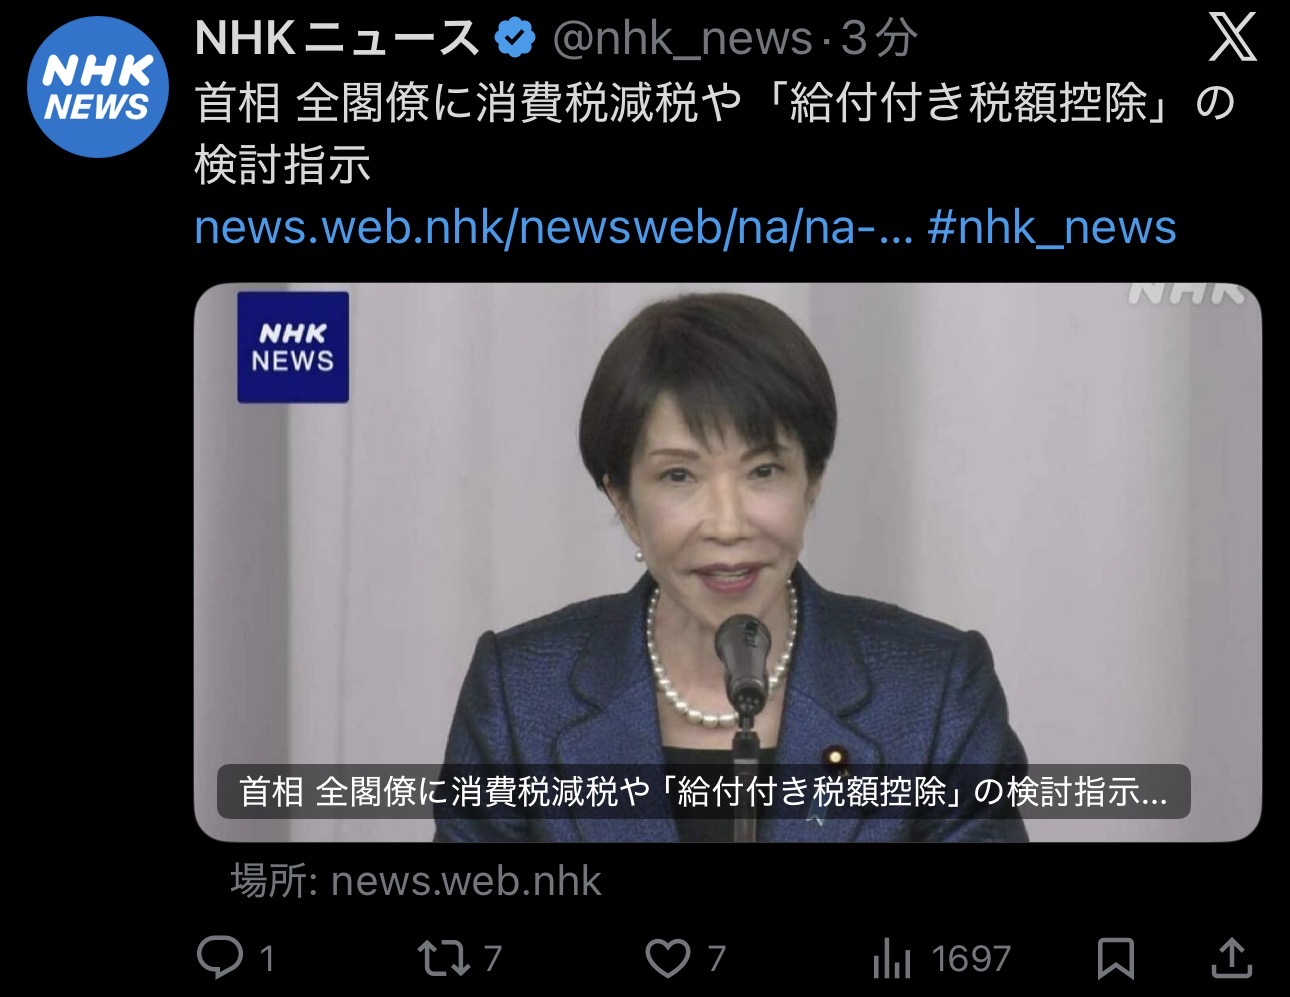Click the 1697 view count

pos(971,959)
